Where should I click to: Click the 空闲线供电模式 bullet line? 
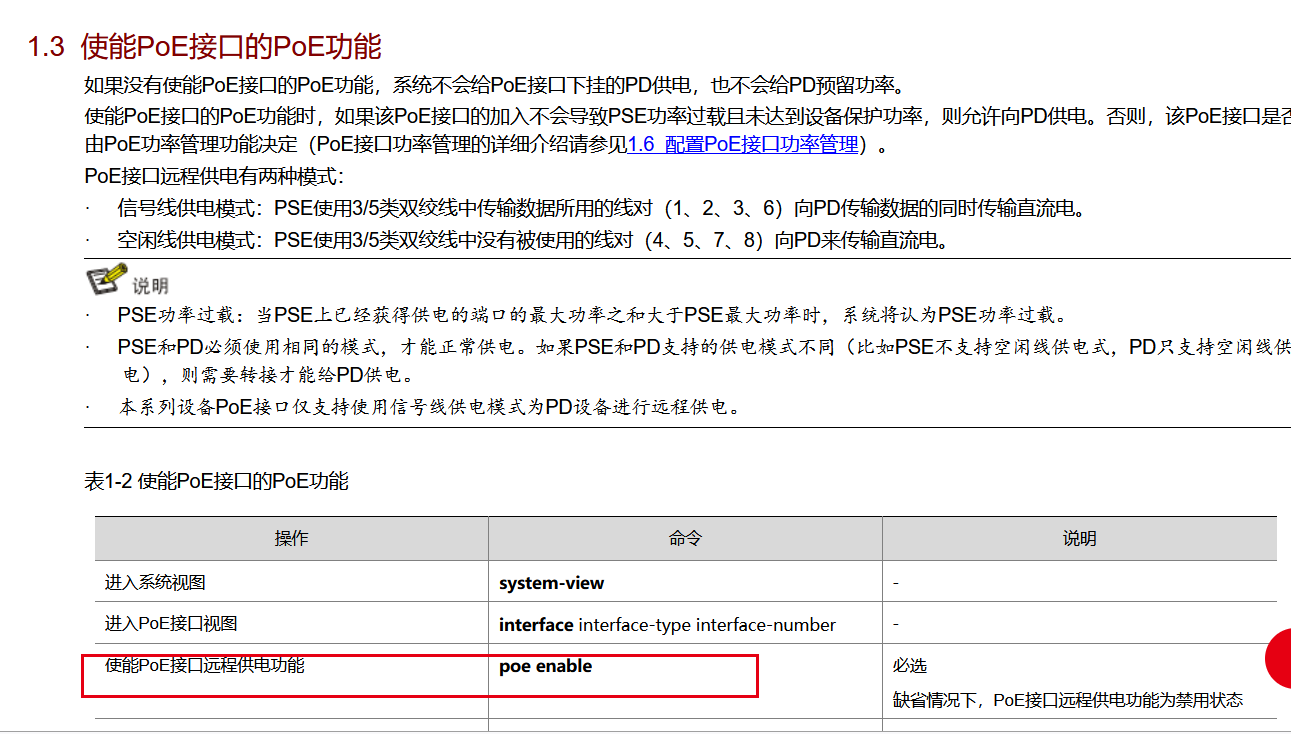click(532, 240)
